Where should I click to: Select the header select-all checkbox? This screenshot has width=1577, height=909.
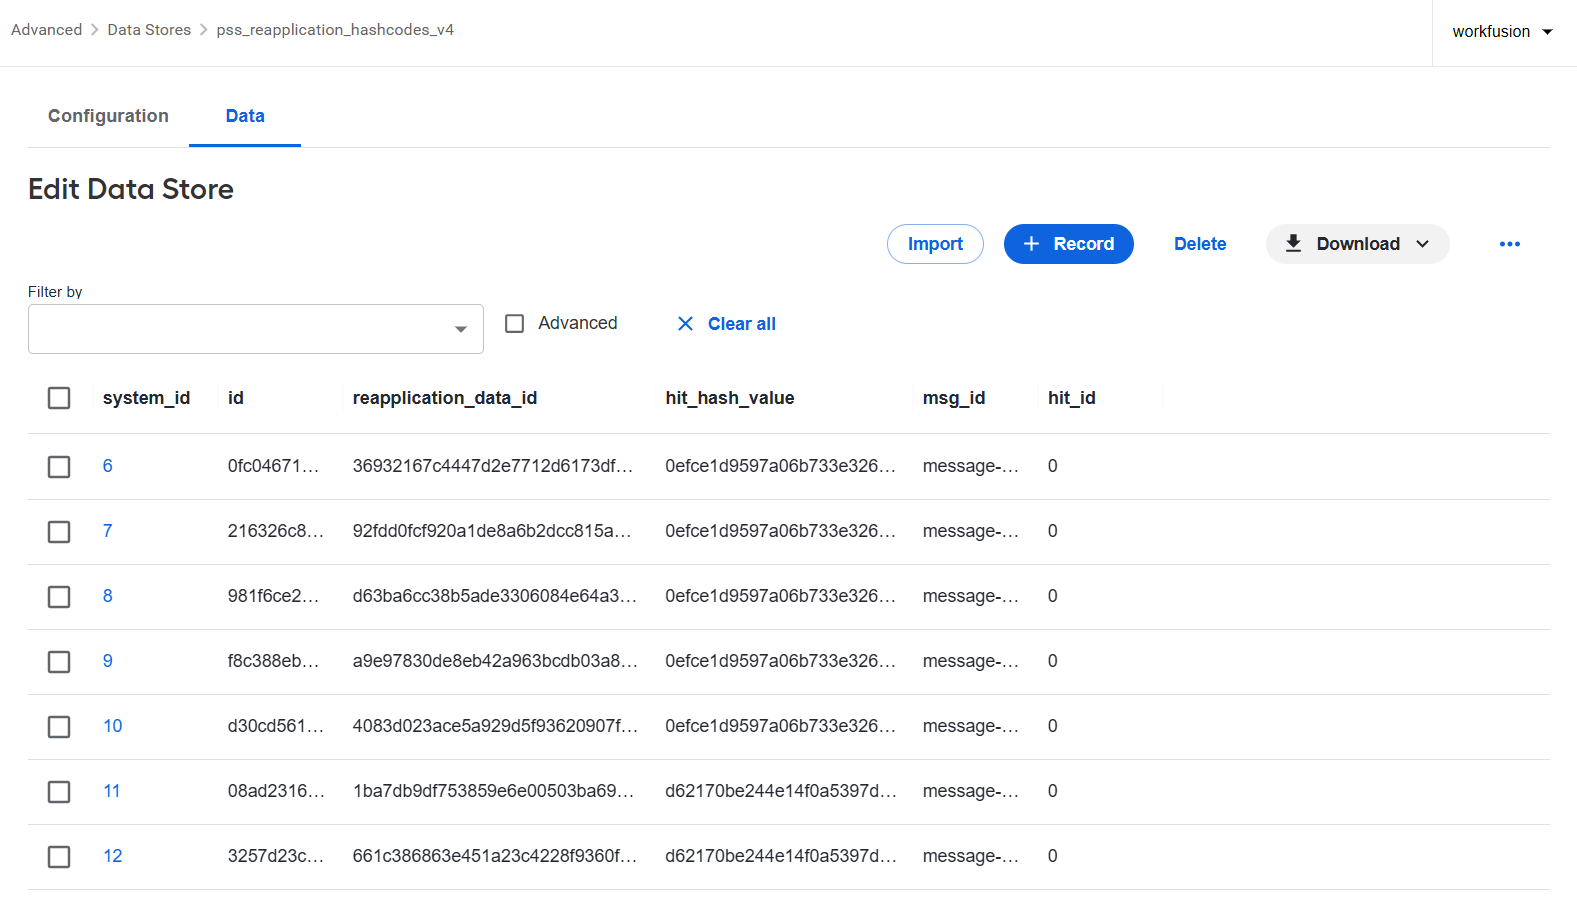click(x=59, y=398)
